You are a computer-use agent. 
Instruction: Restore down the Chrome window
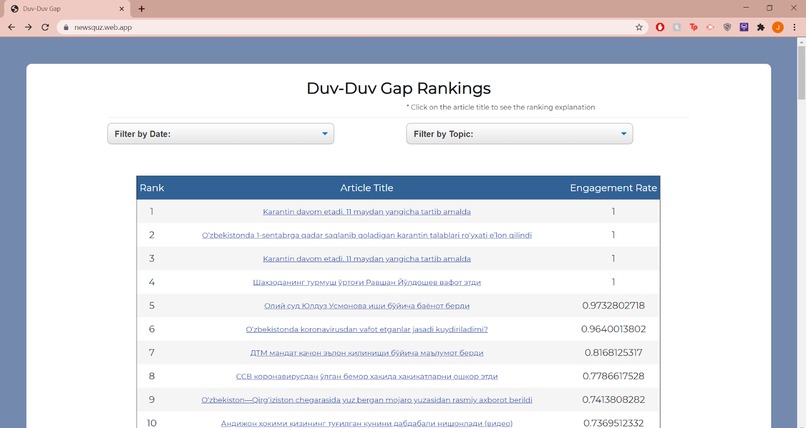tap(770, 8)
